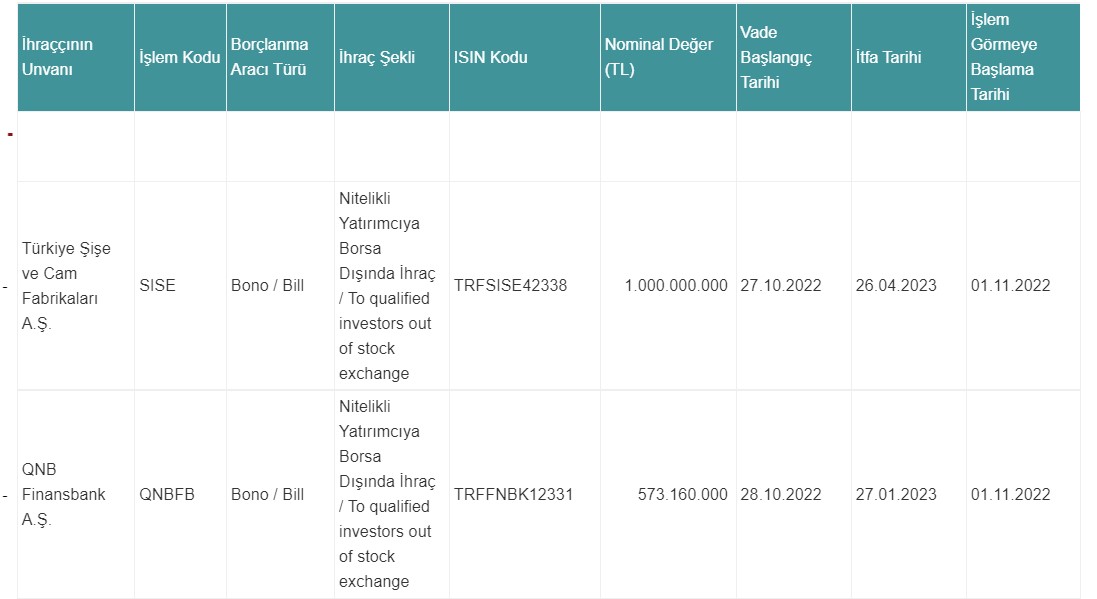
Task: Select the nominal value 1.000.000.000
Action: click(x=676, y=286)
